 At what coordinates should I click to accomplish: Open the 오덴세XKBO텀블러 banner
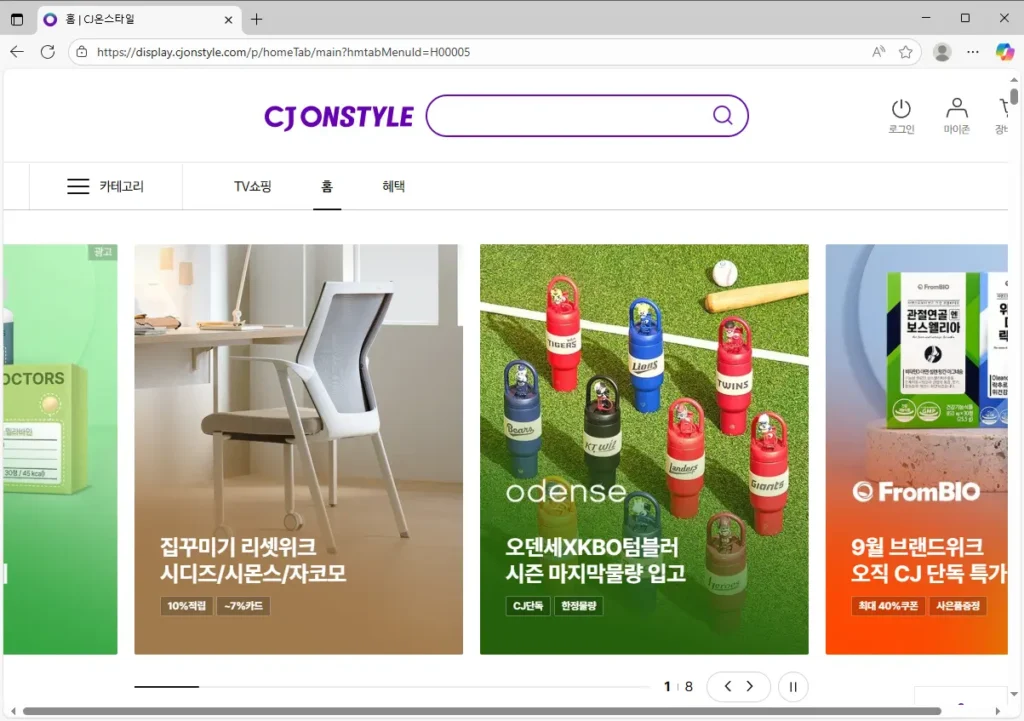[x=644, y=449]
